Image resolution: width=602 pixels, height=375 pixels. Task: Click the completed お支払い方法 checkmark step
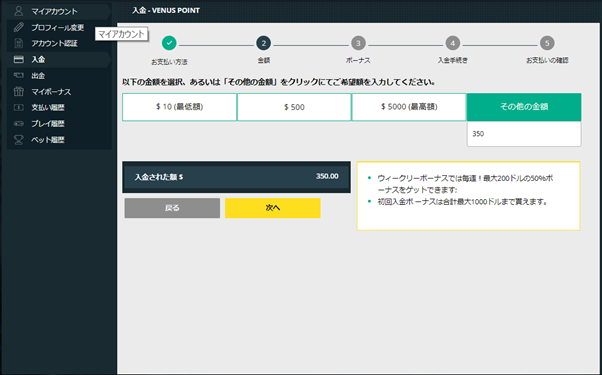169,43
